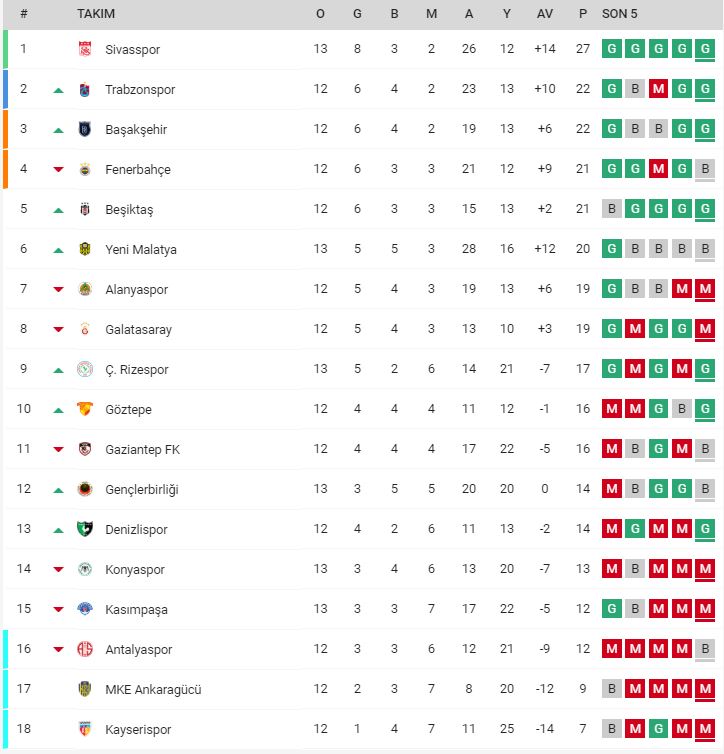The width and height of the screenshot is (724, 754).
Task: Sort by AV goal difference header
Action: pyautogui.click(x=545, y=14)
